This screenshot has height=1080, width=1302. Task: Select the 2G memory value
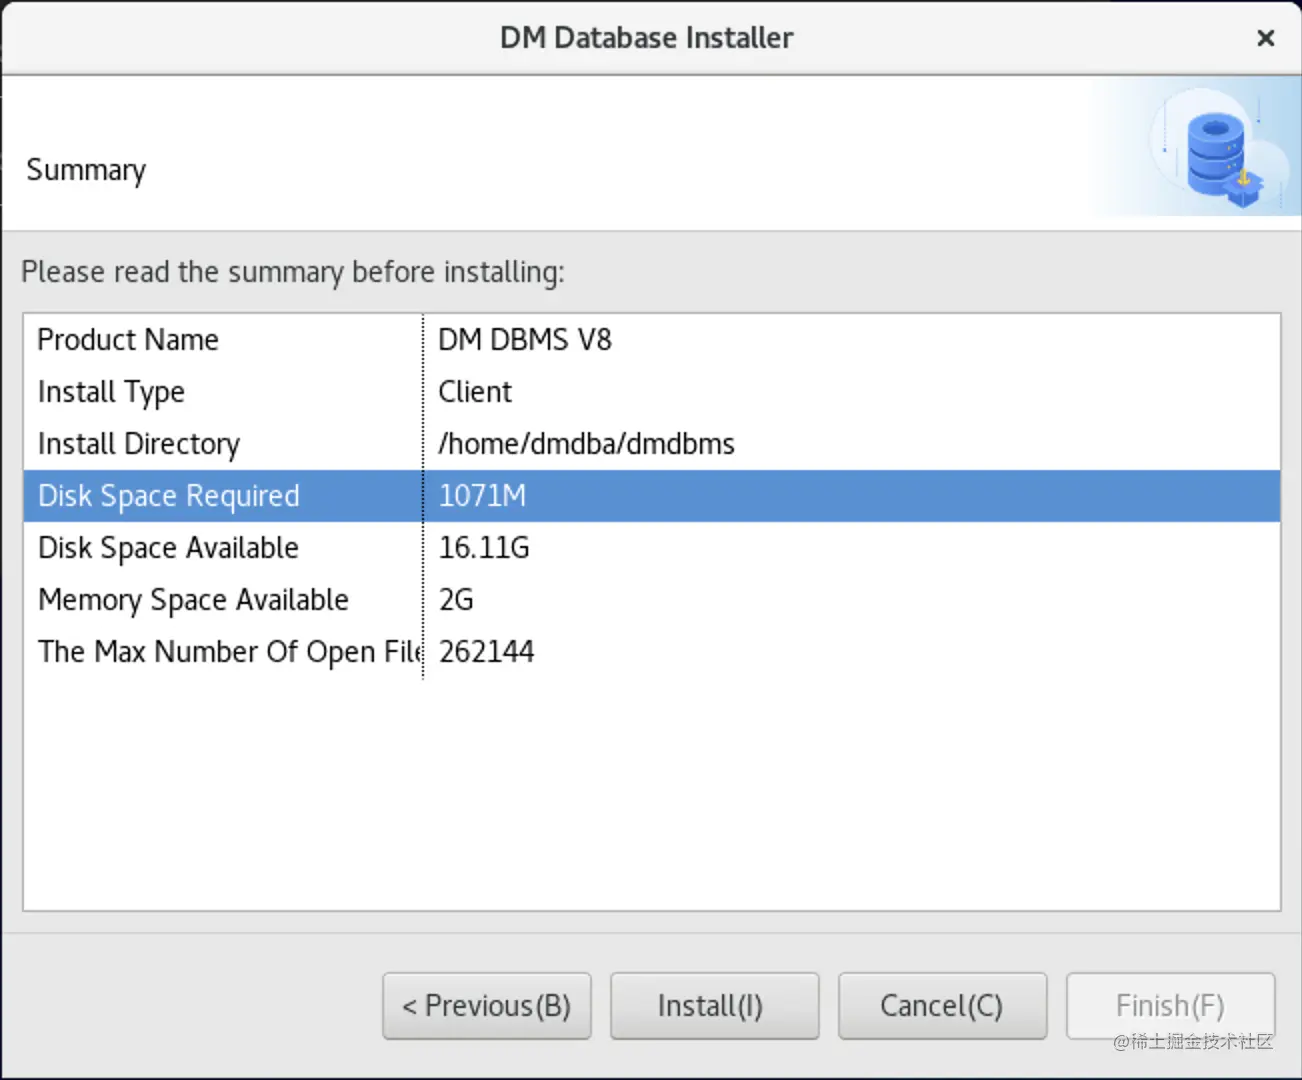click(456, 600)
